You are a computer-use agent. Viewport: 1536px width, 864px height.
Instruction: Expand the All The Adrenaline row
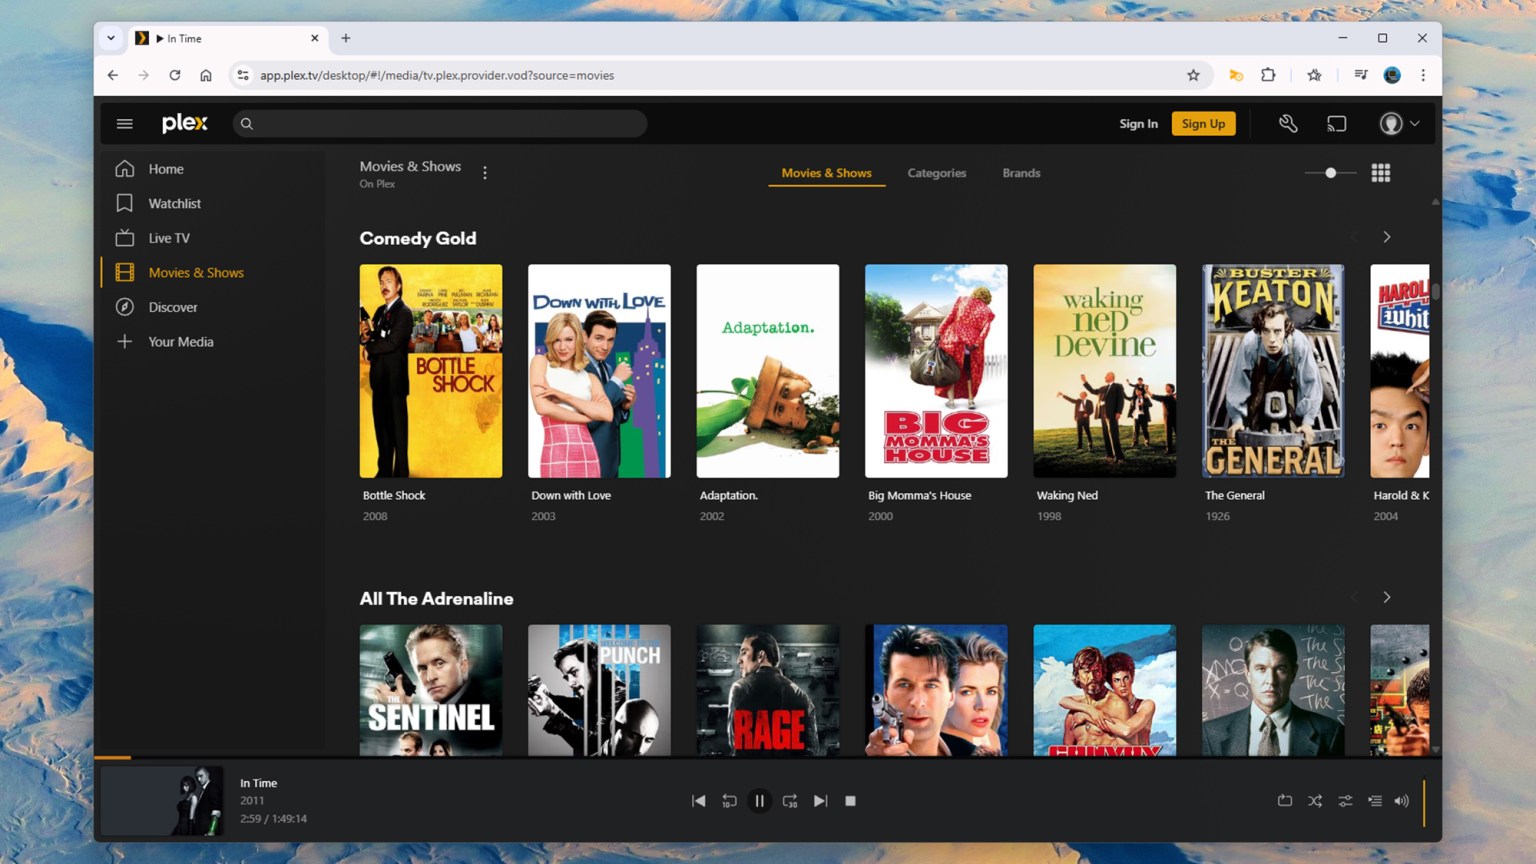pyautogui.click(x=1387, y=597)
